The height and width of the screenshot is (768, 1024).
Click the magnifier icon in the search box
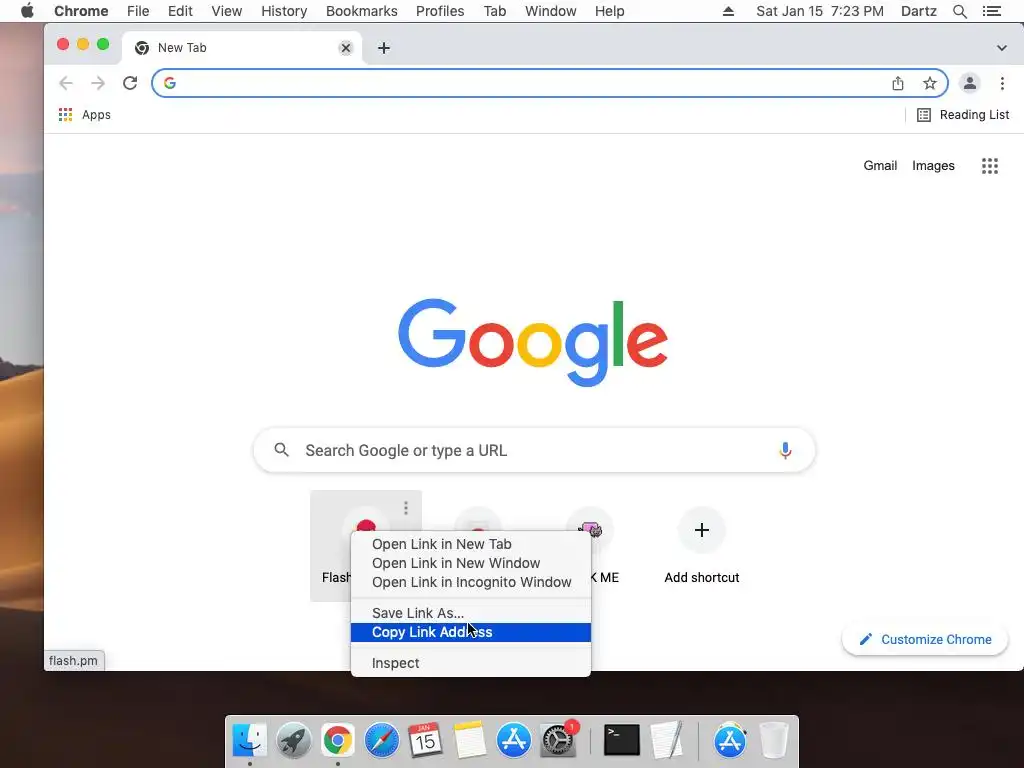coord(281,450)
